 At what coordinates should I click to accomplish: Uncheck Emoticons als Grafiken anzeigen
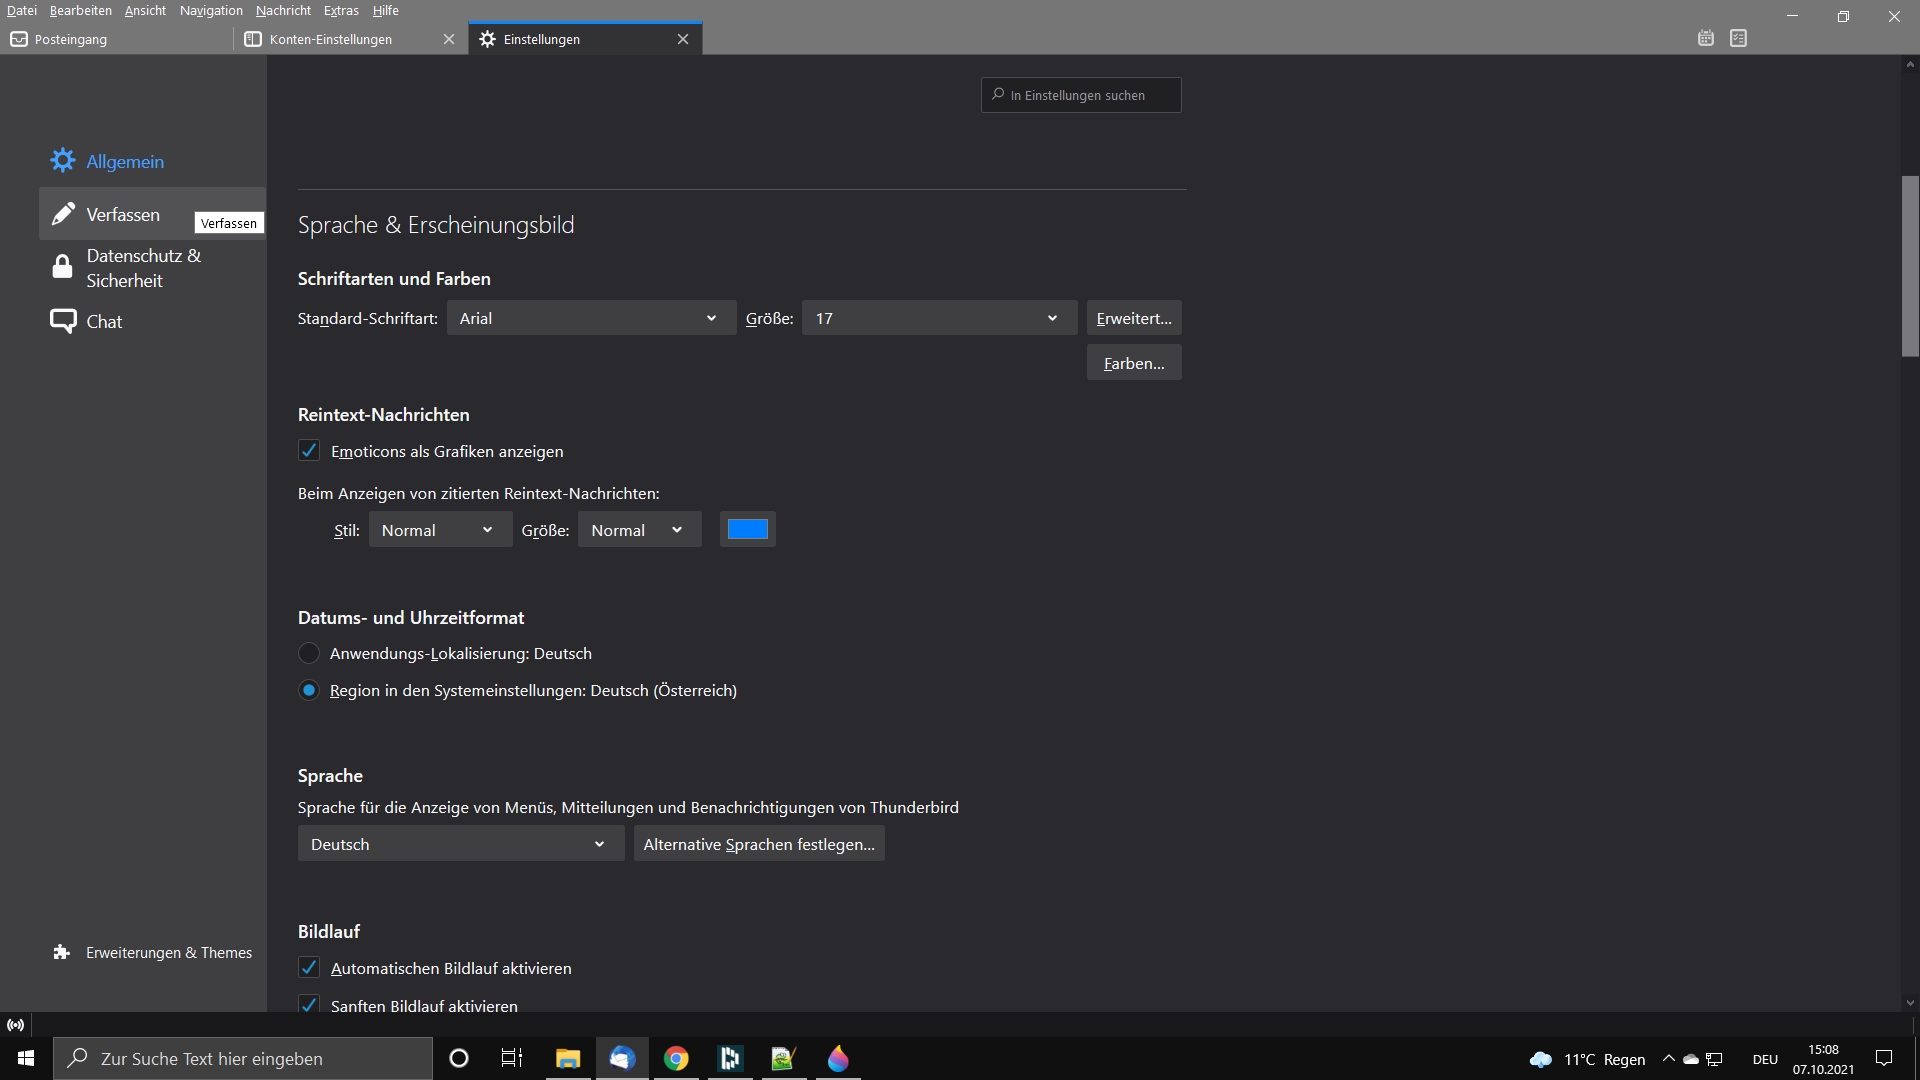pos(309,451)
